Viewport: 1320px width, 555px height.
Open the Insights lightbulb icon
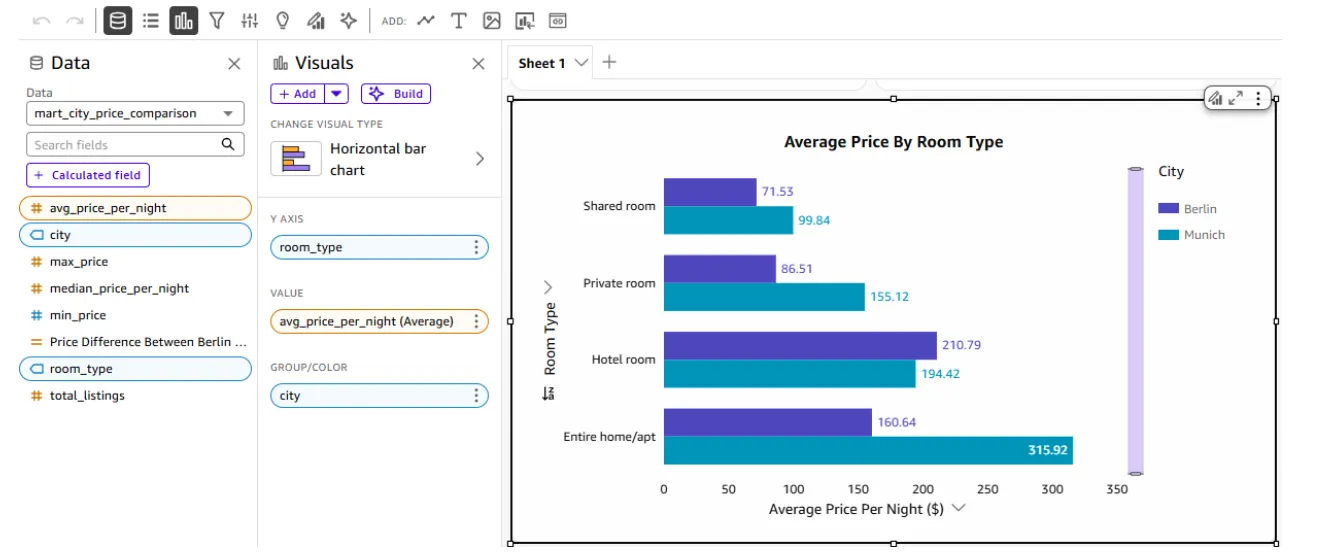pyautogui.click(x=283, y=20)
